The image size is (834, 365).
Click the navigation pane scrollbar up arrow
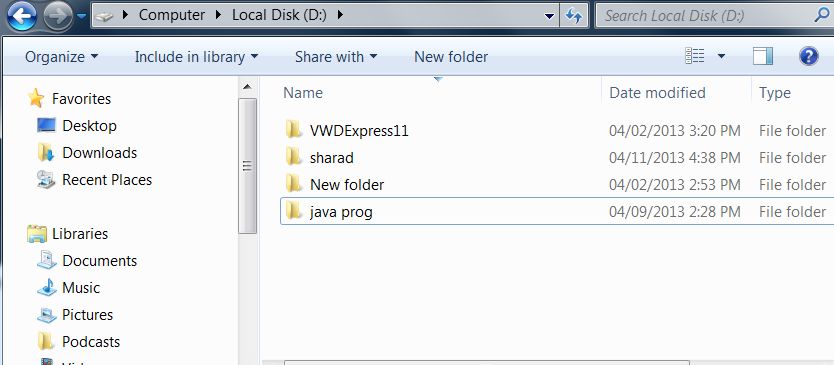click(247, 87)
